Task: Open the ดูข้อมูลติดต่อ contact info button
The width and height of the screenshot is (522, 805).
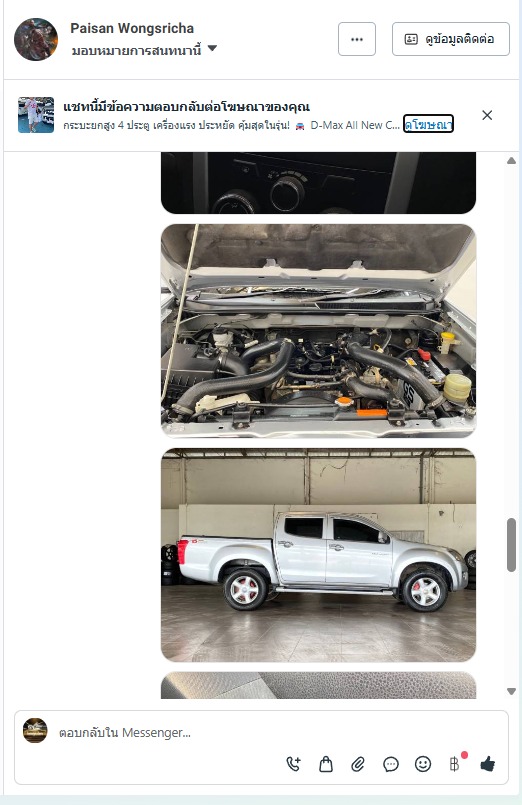Action: [451, 39]
